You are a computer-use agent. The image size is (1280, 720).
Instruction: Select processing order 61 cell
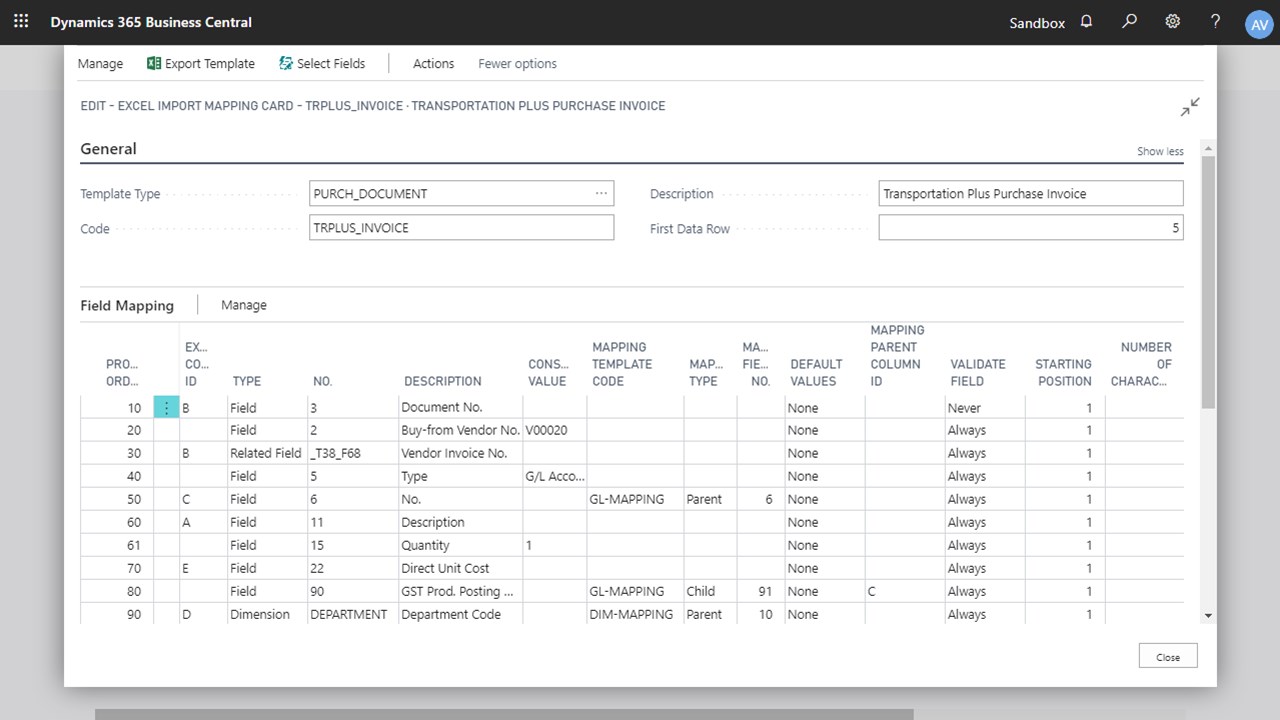click(x=117, y=545)
